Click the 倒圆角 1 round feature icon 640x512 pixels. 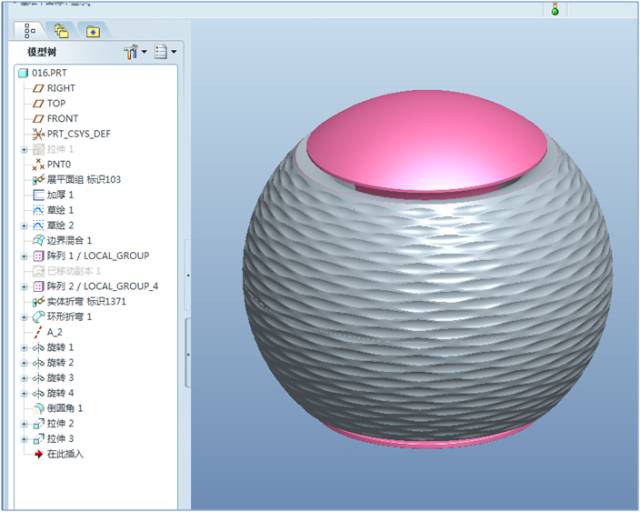(x=39, y=408)
